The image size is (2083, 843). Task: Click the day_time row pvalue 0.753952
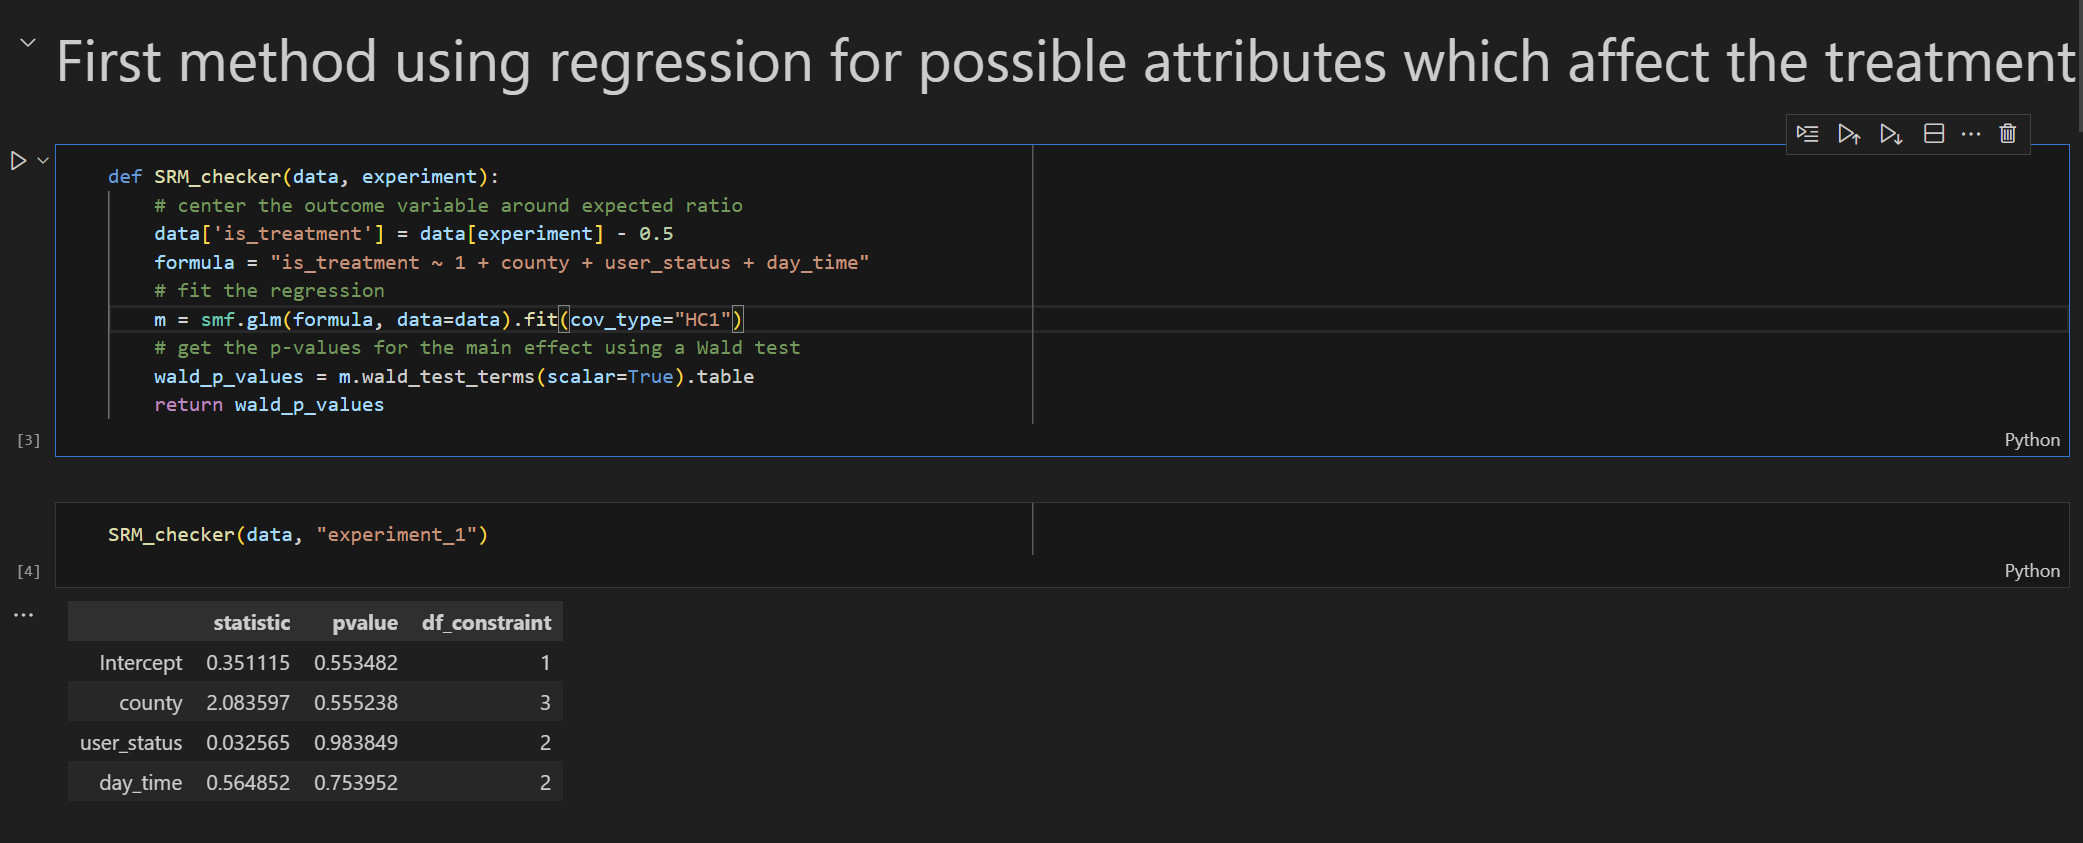[x=356, y=783]
